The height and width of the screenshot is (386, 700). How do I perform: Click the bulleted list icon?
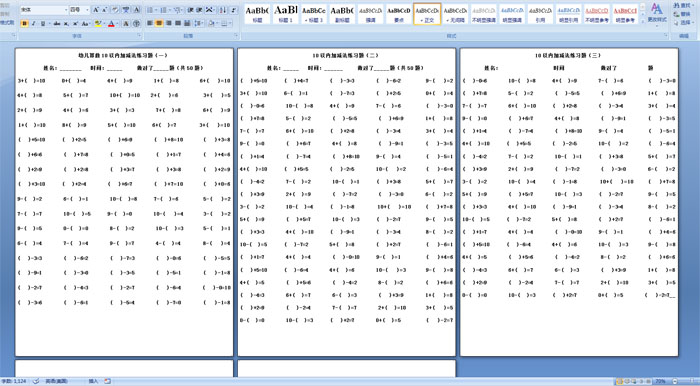pyautogui.click(x=151, y=10)
